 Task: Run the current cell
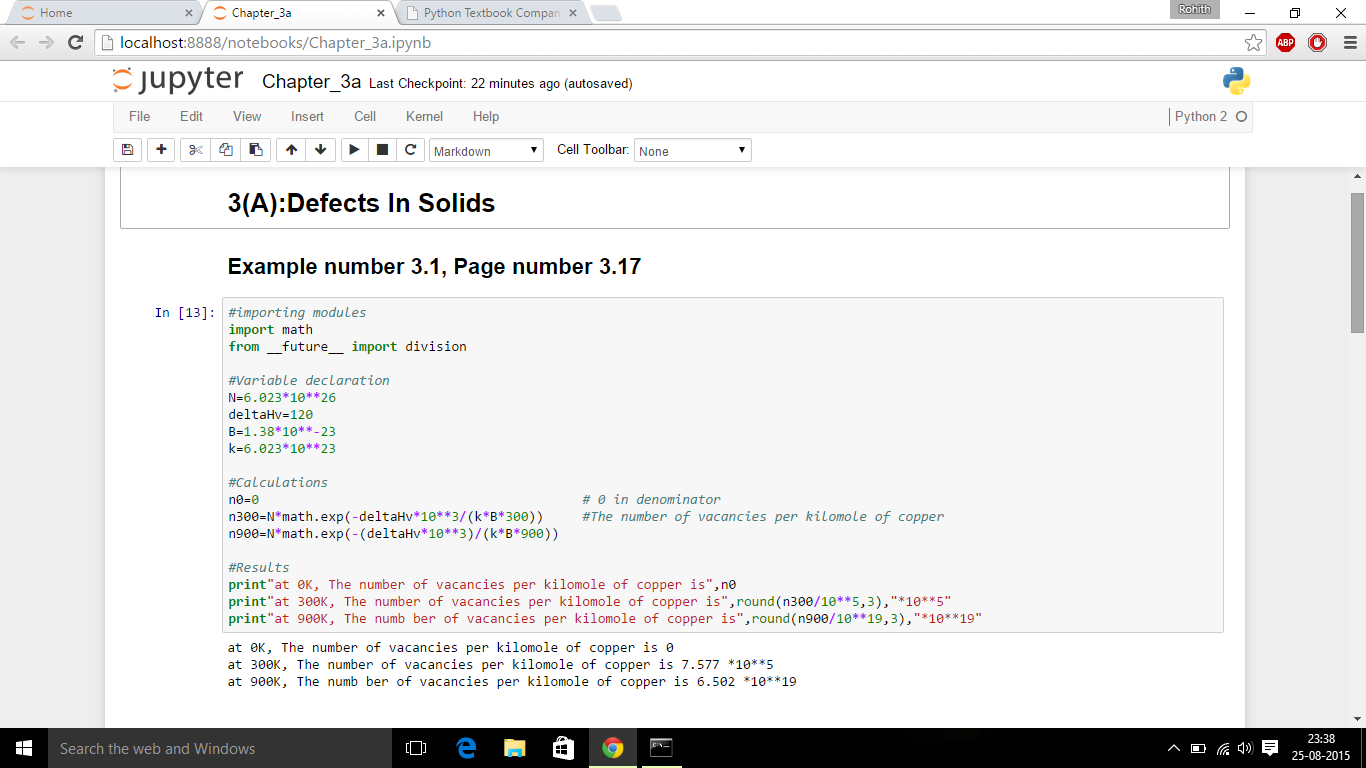coord(353,150)
